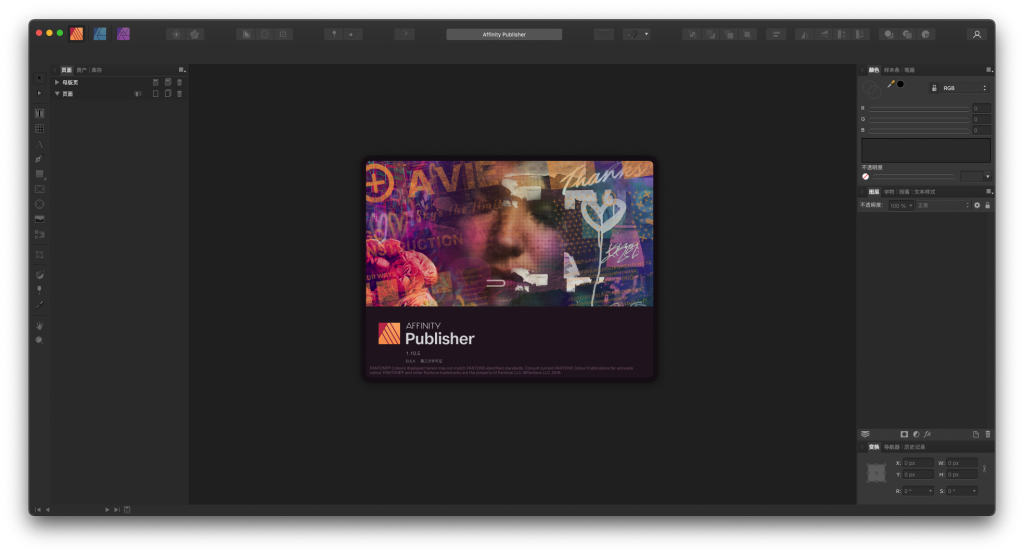
Task: Click the mask layer icon in Layers
Action: pyautogui.click(x=904, y=434)
